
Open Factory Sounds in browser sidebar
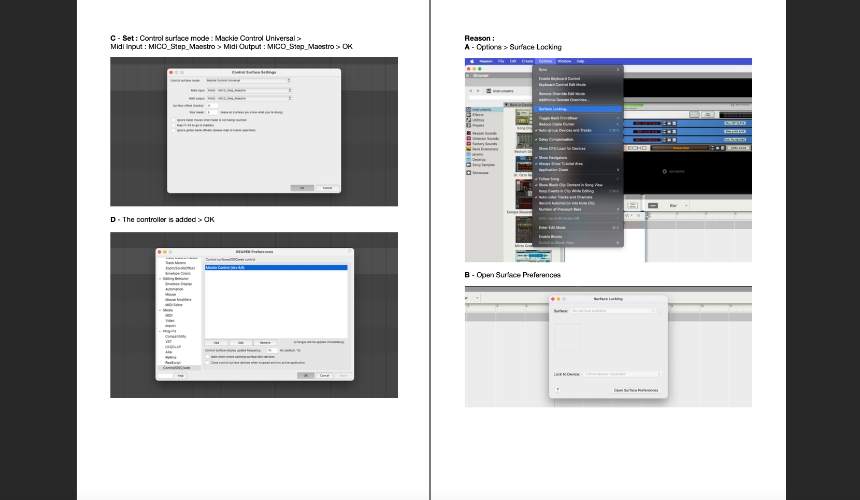[482, 144]
